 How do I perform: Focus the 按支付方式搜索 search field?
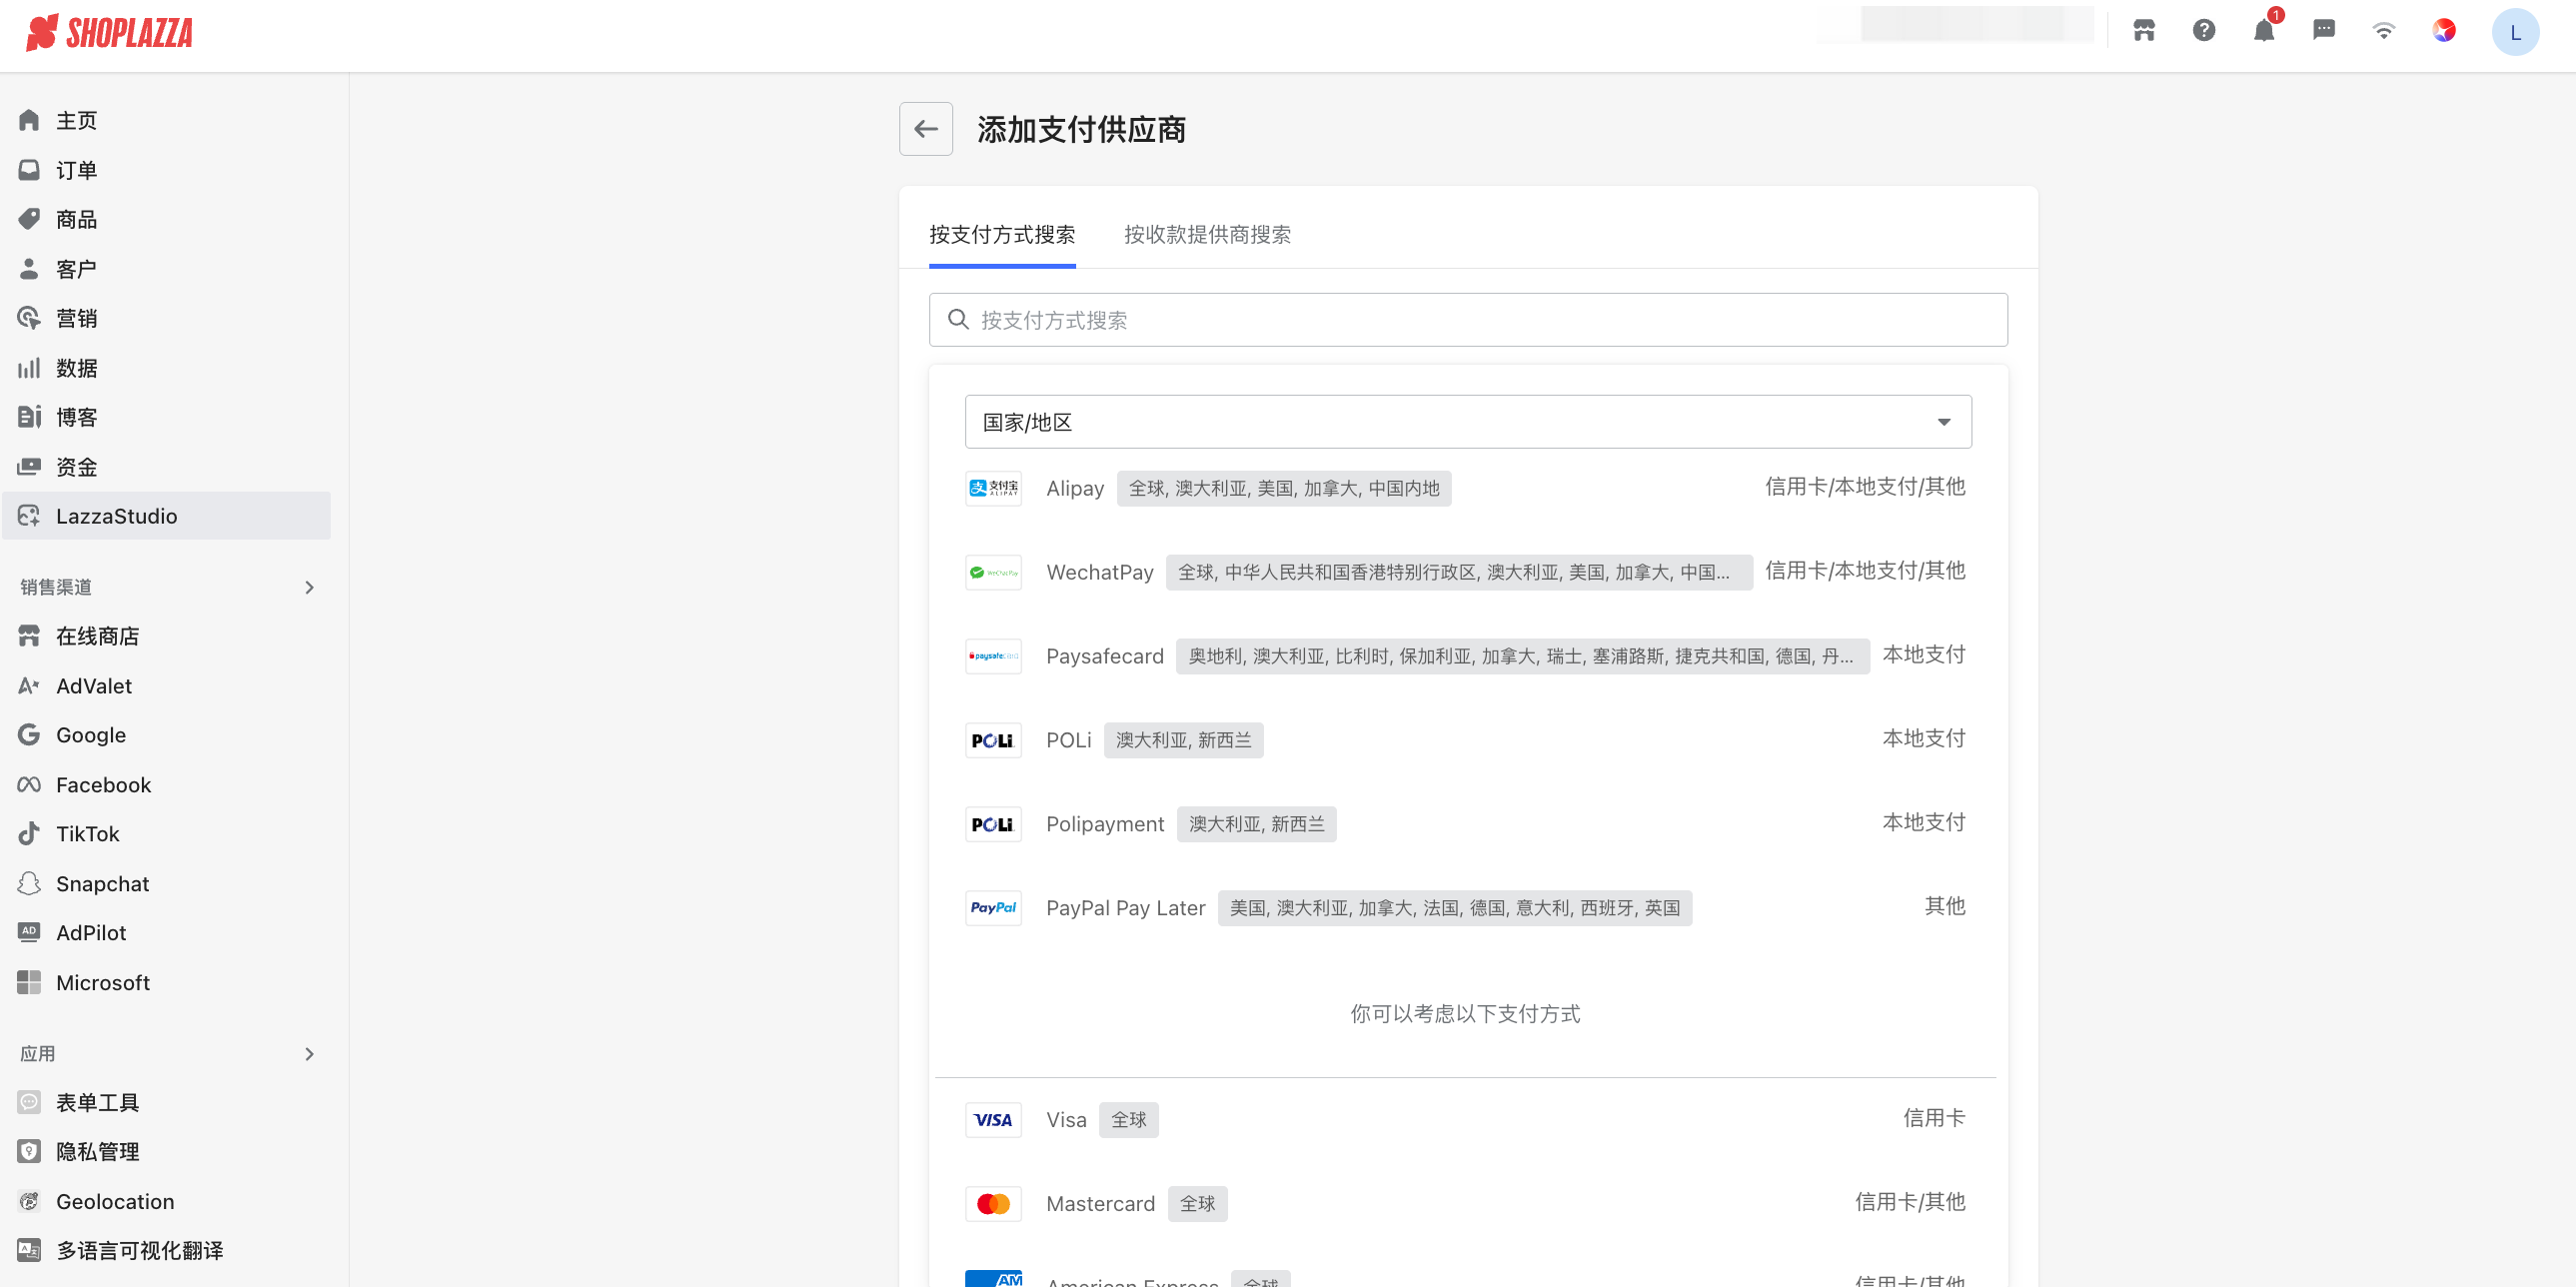pos(1468,320)
